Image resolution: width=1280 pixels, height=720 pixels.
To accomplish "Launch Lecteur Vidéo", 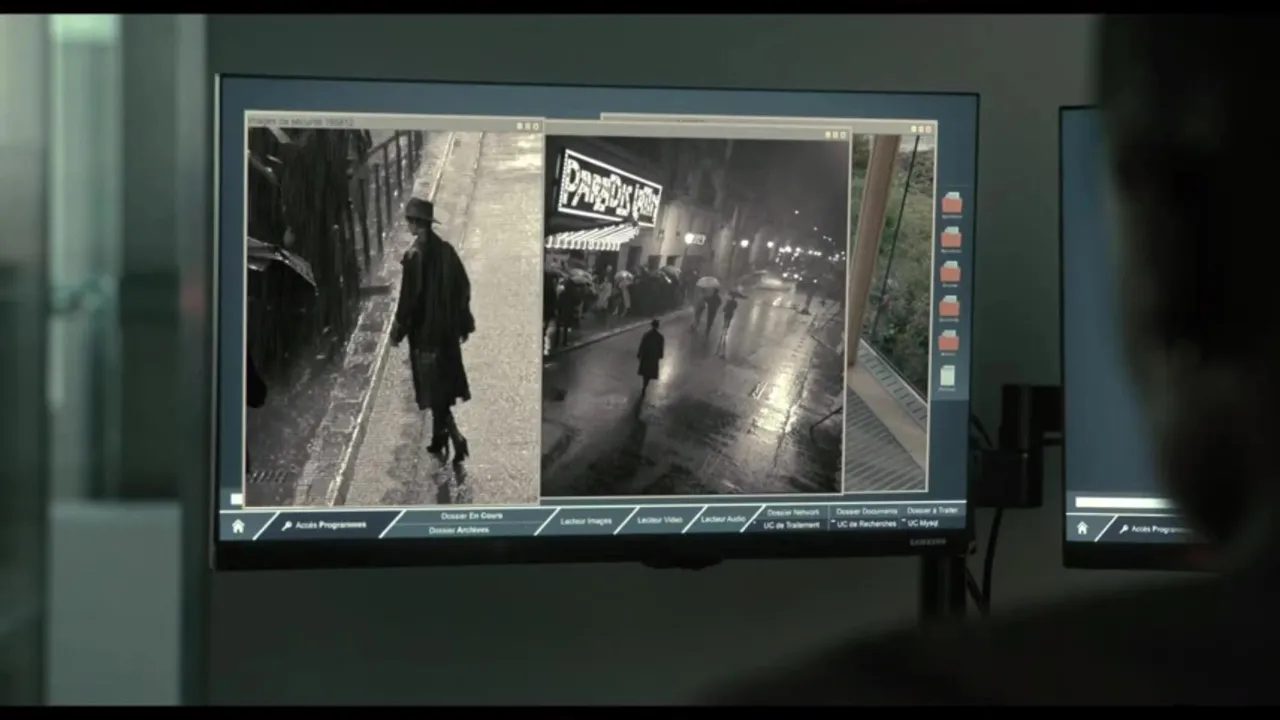I will (x=660, y=520).
